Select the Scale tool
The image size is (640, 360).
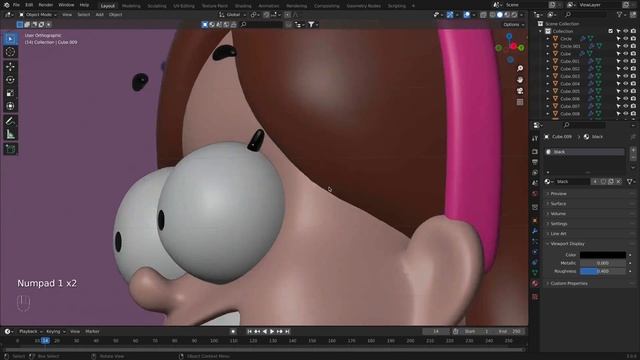[11, 93]
